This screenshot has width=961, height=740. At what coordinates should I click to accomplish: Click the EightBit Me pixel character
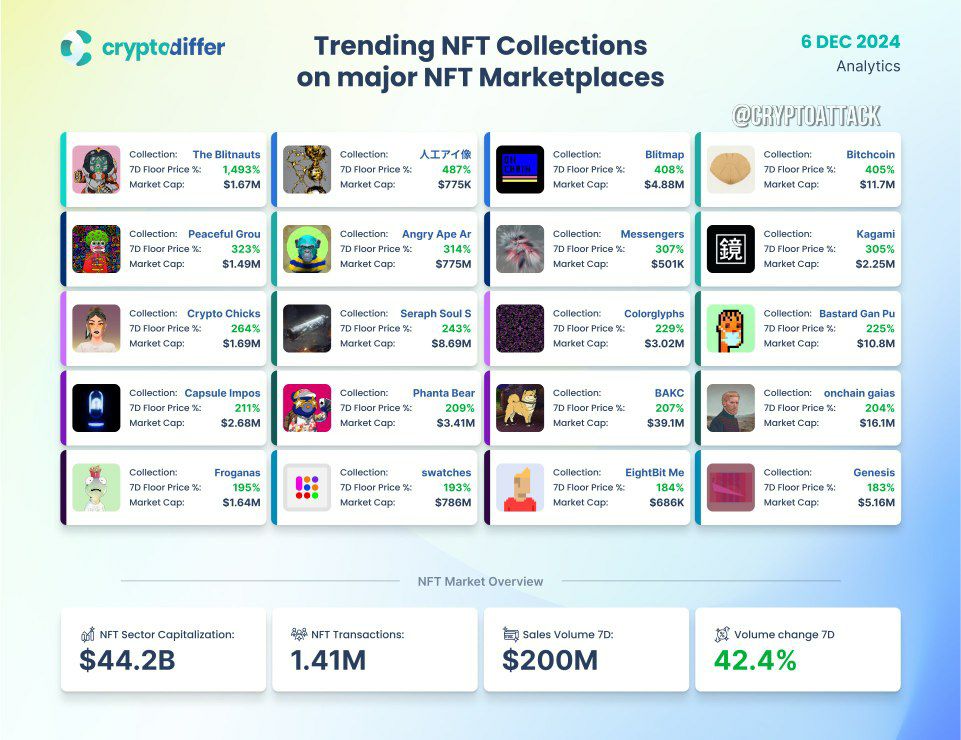(x=520, y=487)
